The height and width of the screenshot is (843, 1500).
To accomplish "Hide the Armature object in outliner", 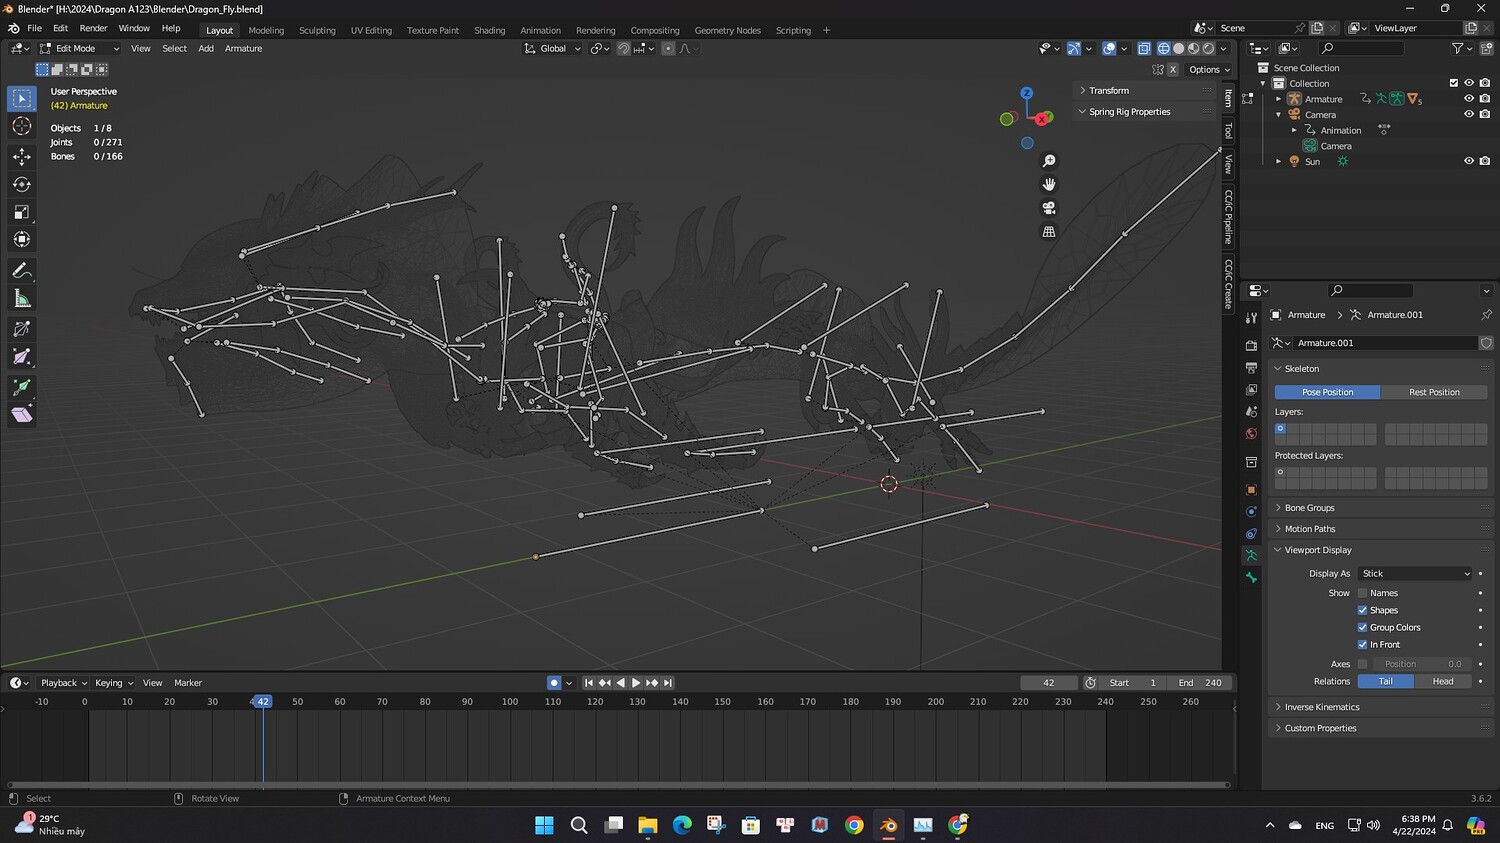I will click(1469, 99).
